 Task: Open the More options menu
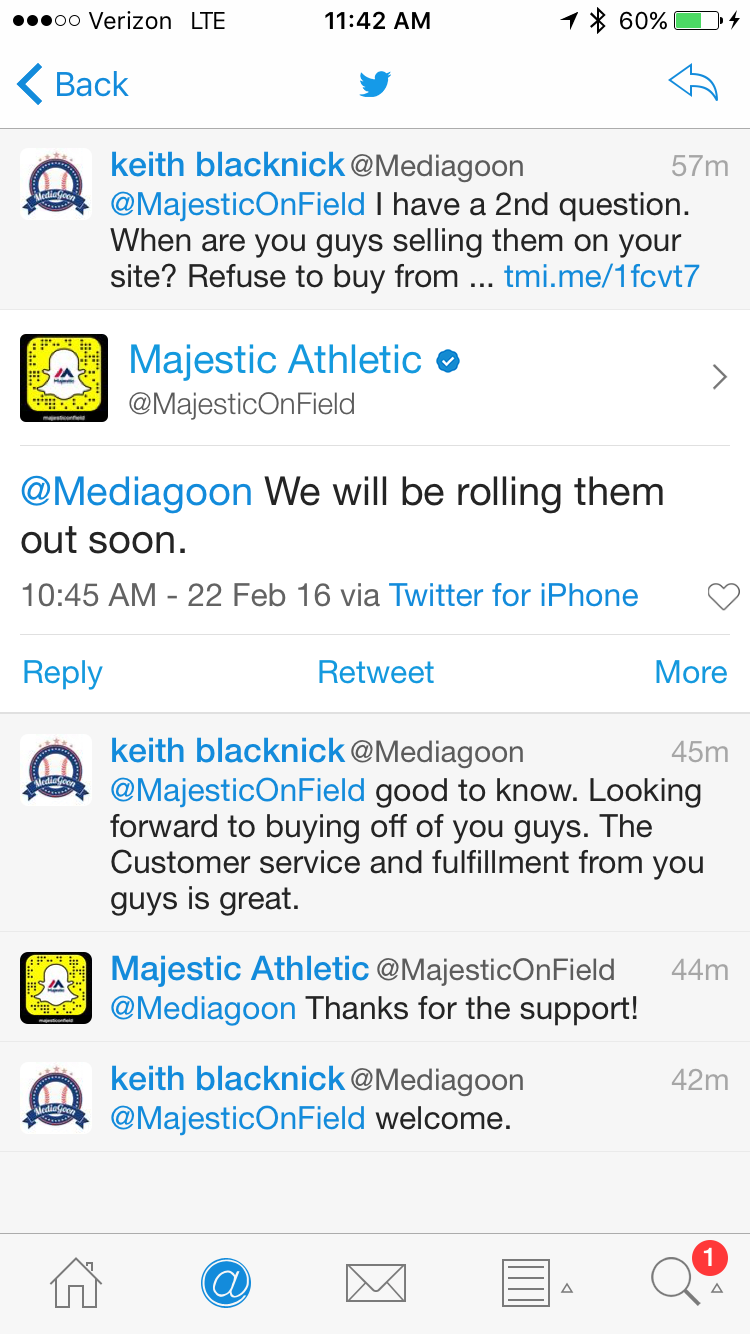click(x=690, y=672)
